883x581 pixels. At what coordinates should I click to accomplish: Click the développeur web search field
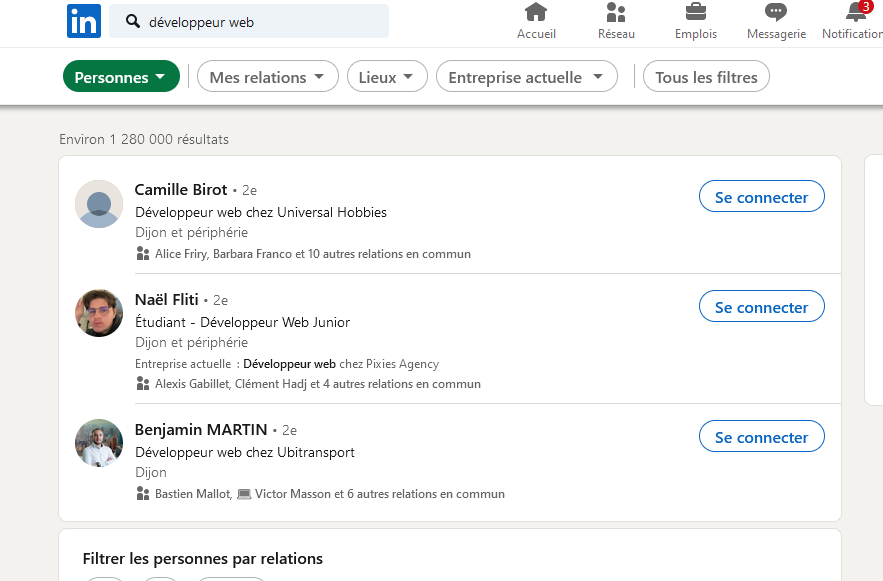click(249, 21)
